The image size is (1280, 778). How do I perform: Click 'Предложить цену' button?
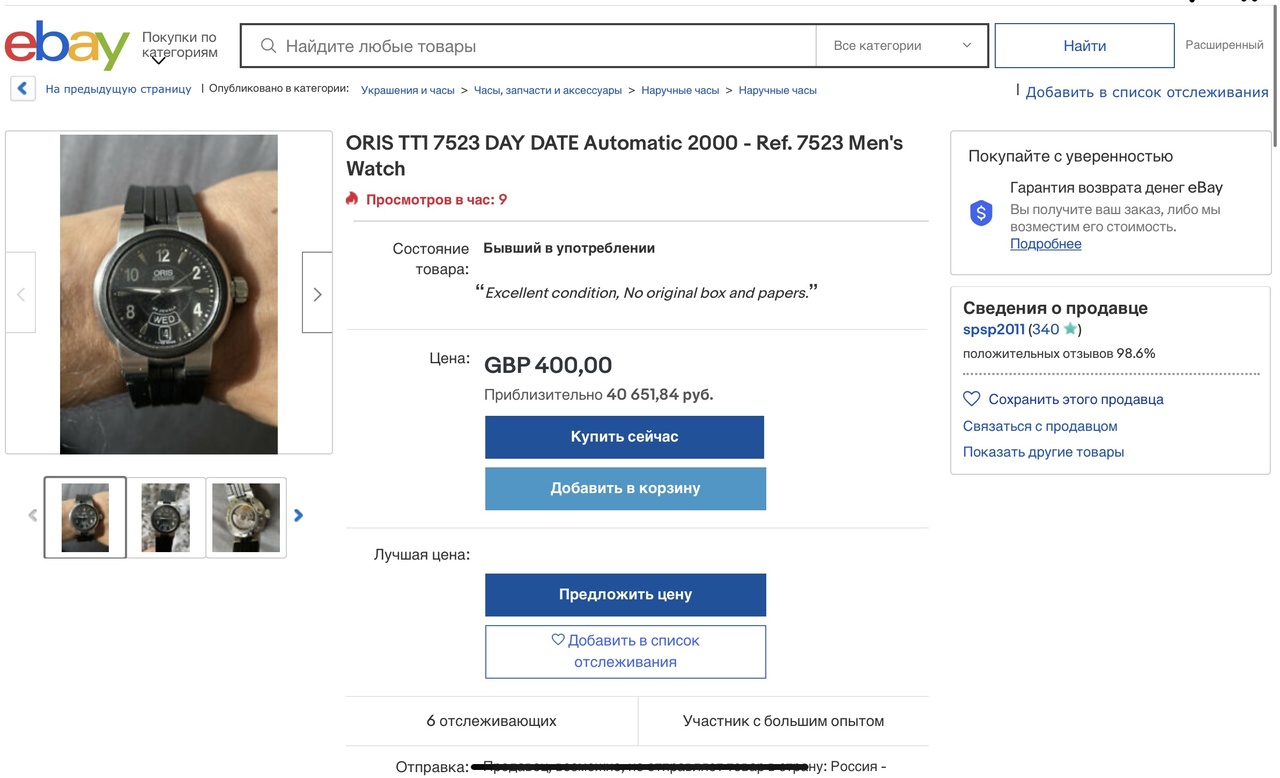click(625, 595)
